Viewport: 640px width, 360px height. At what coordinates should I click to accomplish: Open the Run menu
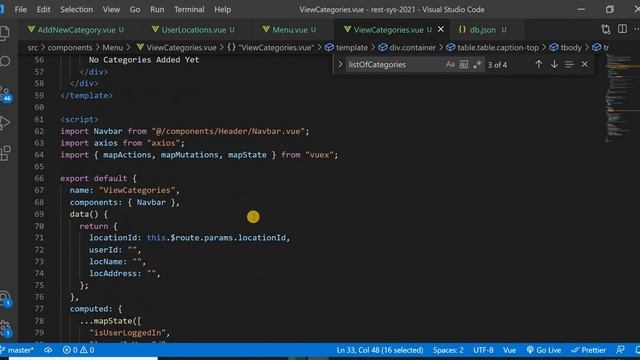click(157, 9)
